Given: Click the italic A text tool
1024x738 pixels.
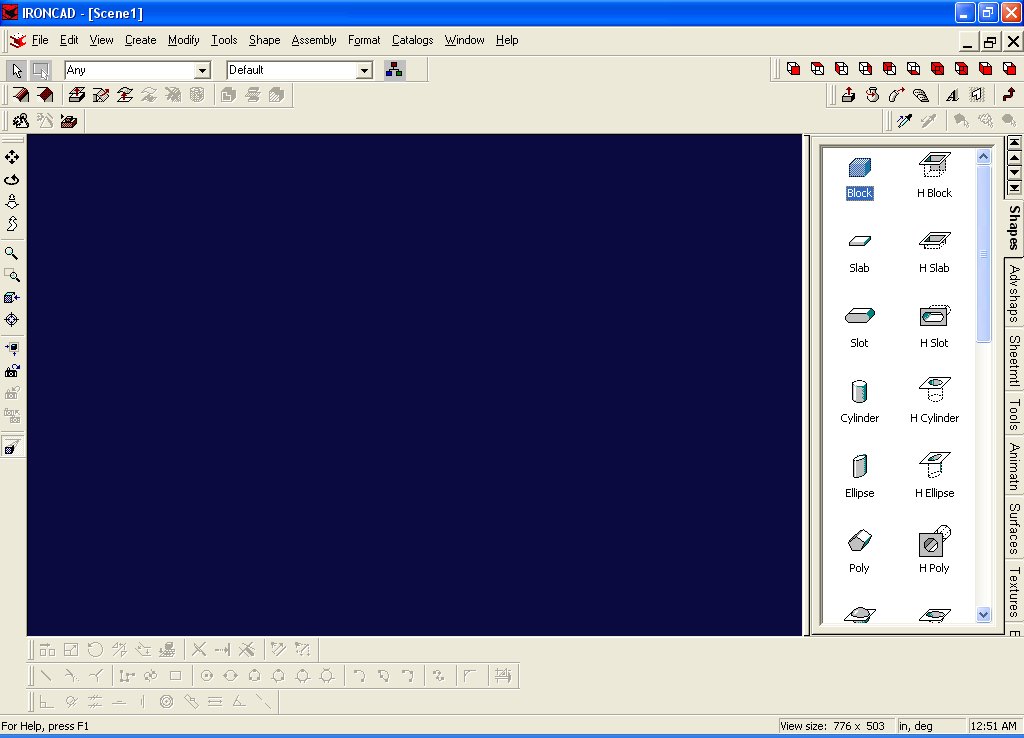Looking at the screenshot, I should 953,95.
